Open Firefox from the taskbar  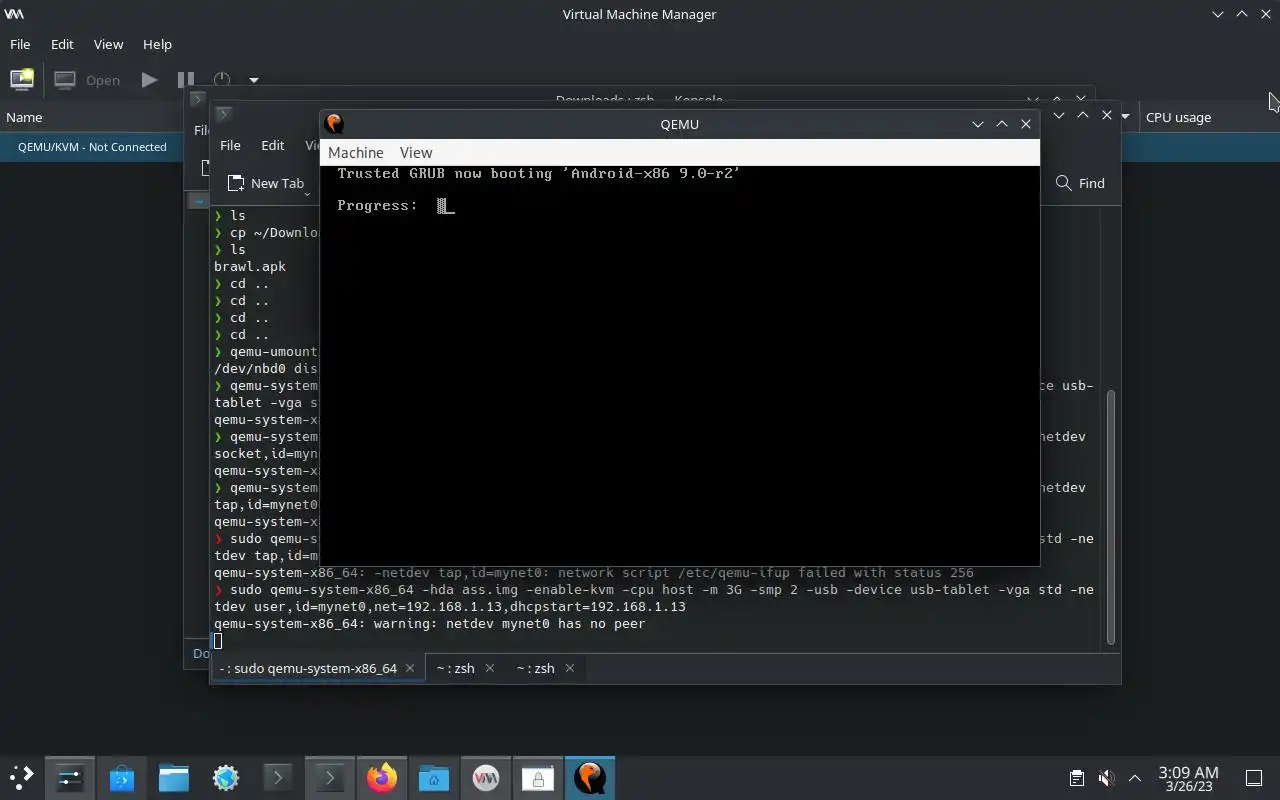click(382, 778)
